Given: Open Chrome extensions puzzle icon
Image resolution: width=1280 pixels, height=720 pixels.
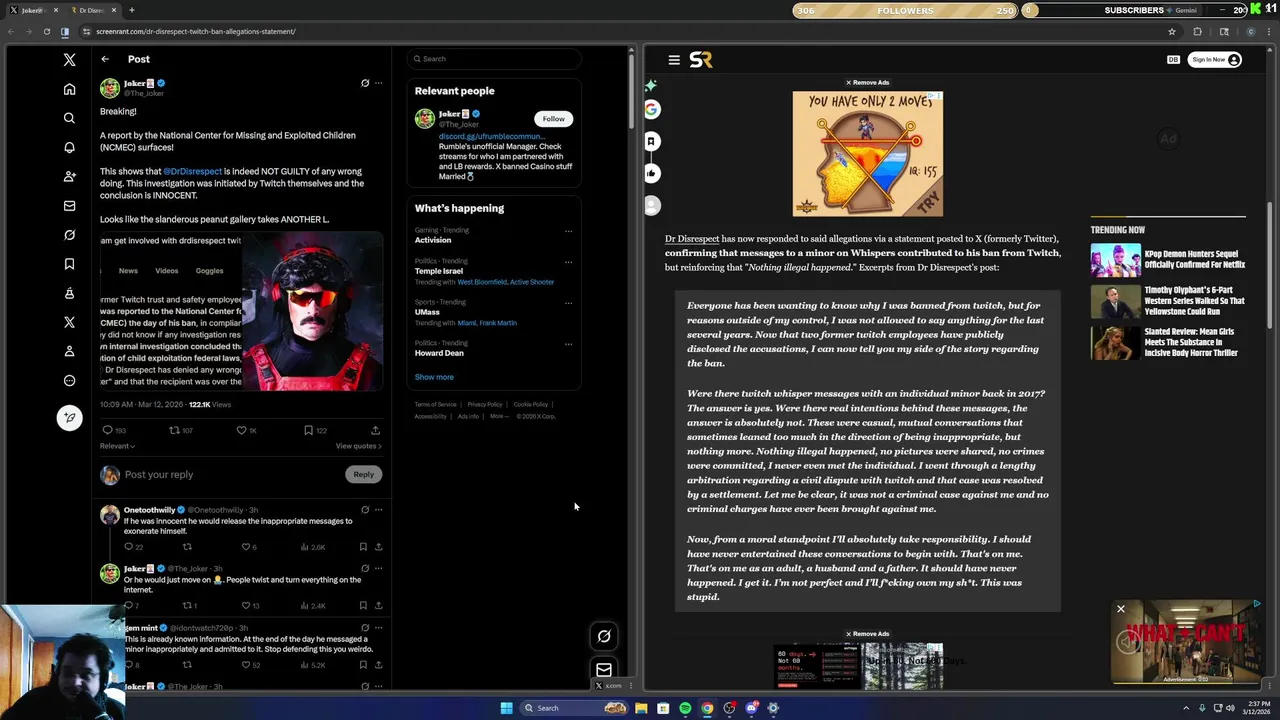Looking at the screenshot, I should 1197,31.
